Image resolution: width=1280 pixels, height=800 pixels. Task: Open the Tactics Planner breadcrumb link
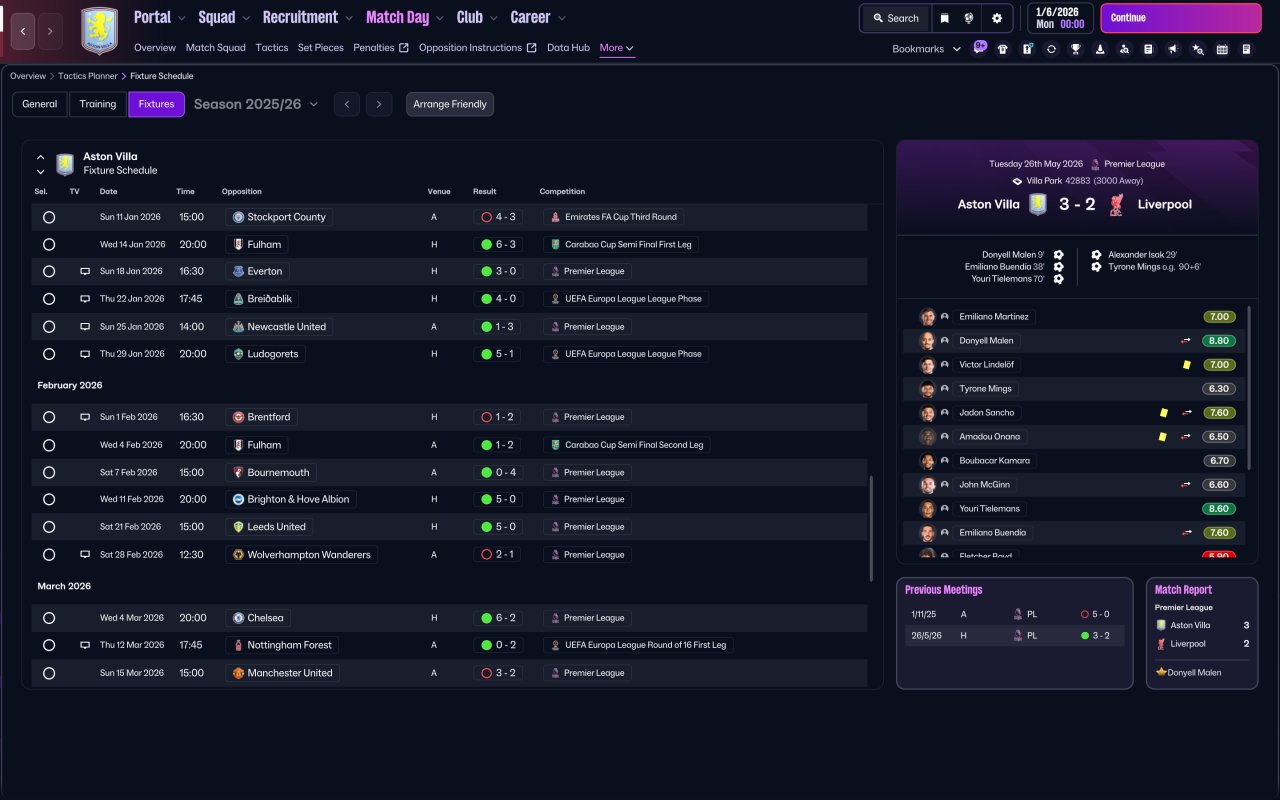88,76
